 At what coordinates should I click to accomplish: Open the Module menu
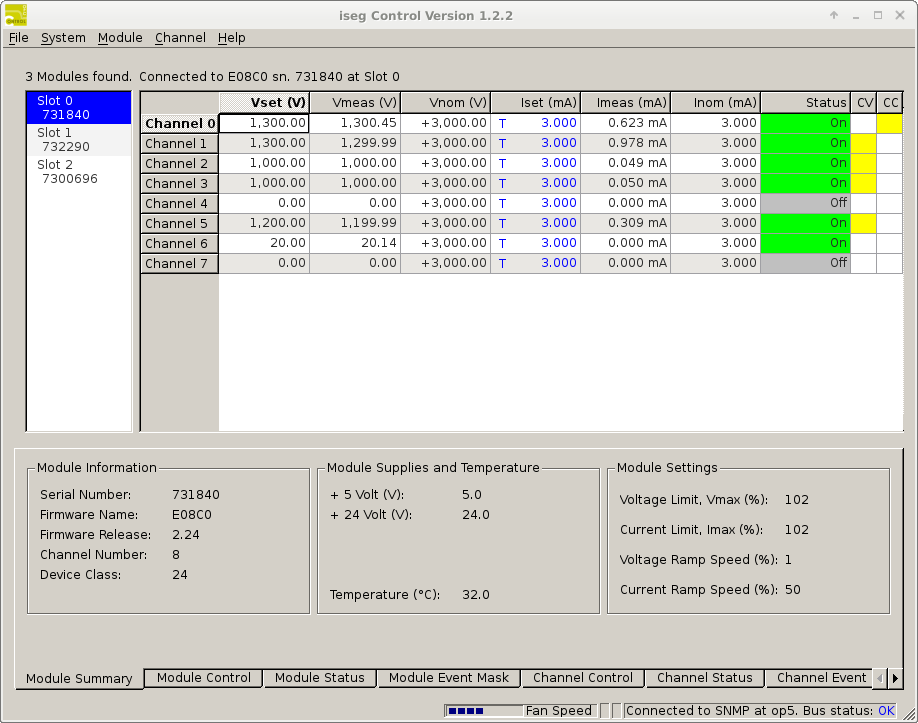[x=120, y=38]
